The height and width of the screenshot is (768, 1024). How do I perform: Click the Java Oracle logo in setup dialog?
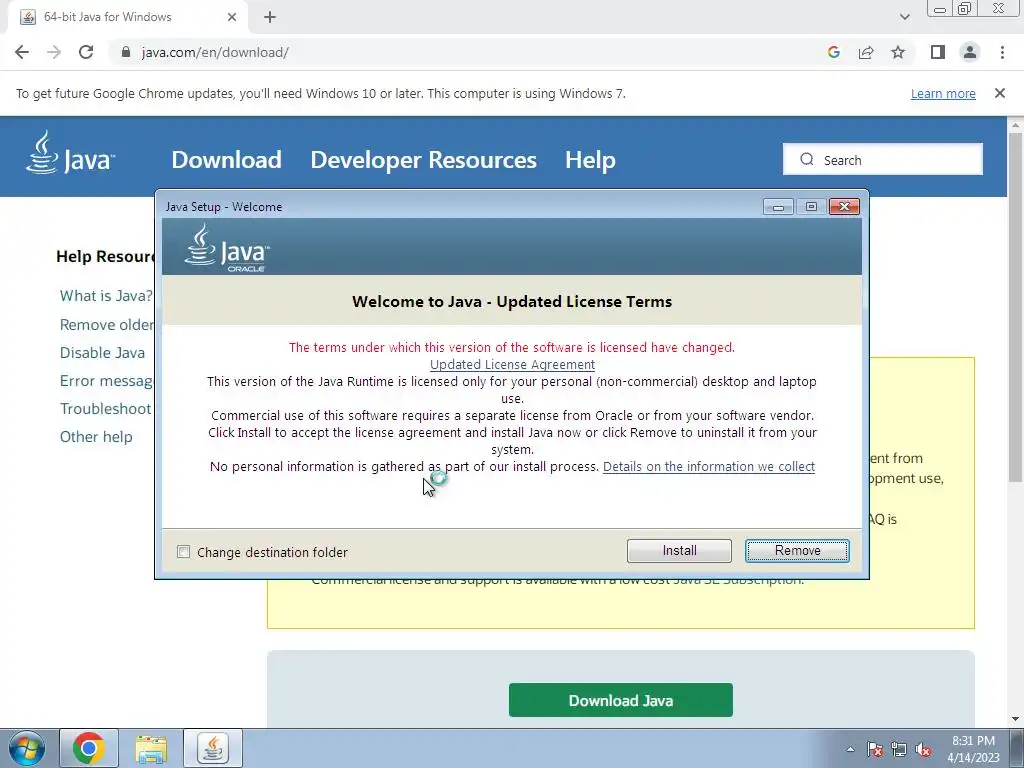(227, 248)
